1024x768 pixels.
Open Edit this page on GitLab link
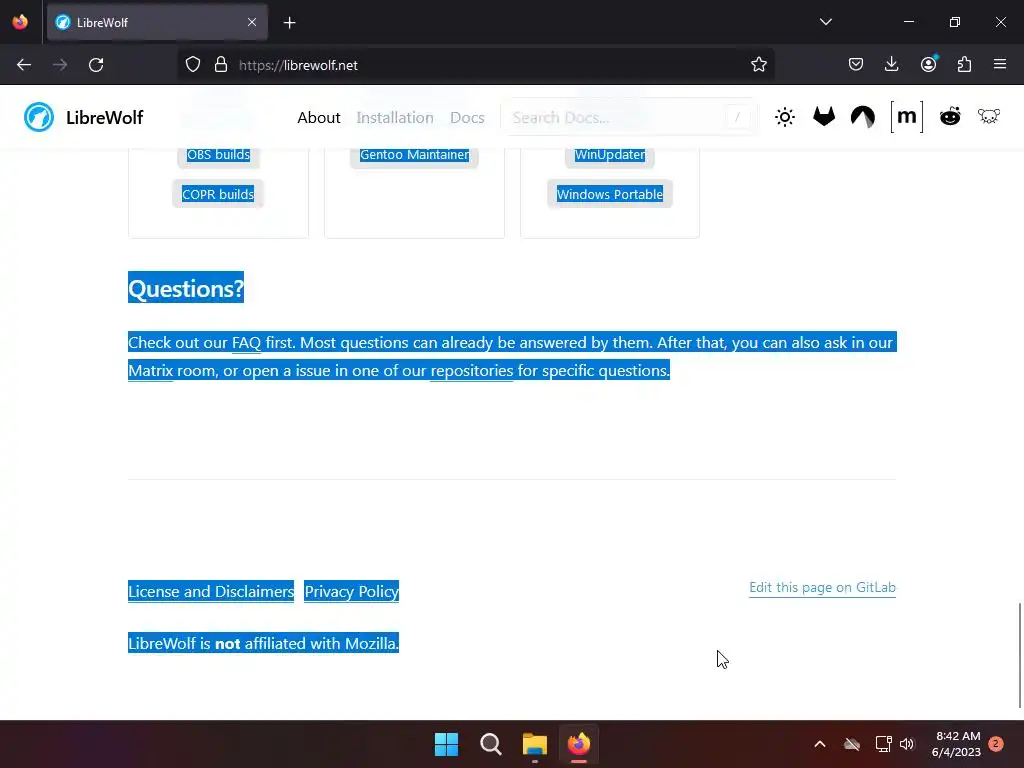(822, 588)
